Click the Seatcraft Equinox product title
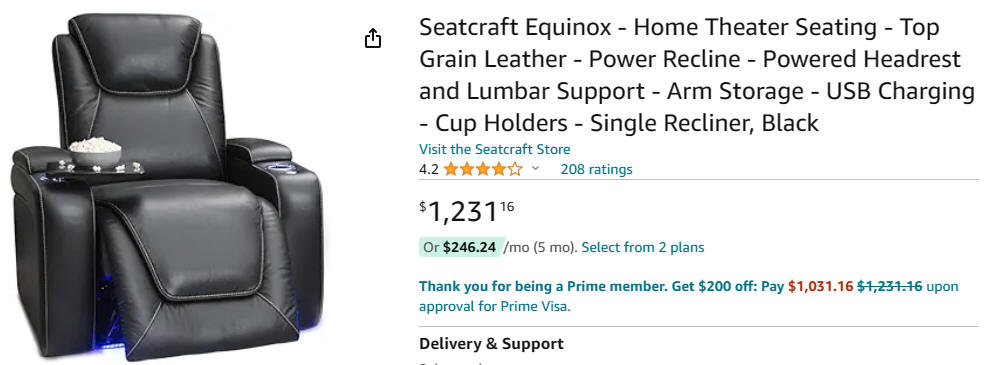Screen dimensions: 989x365 [x=696, y=74]
